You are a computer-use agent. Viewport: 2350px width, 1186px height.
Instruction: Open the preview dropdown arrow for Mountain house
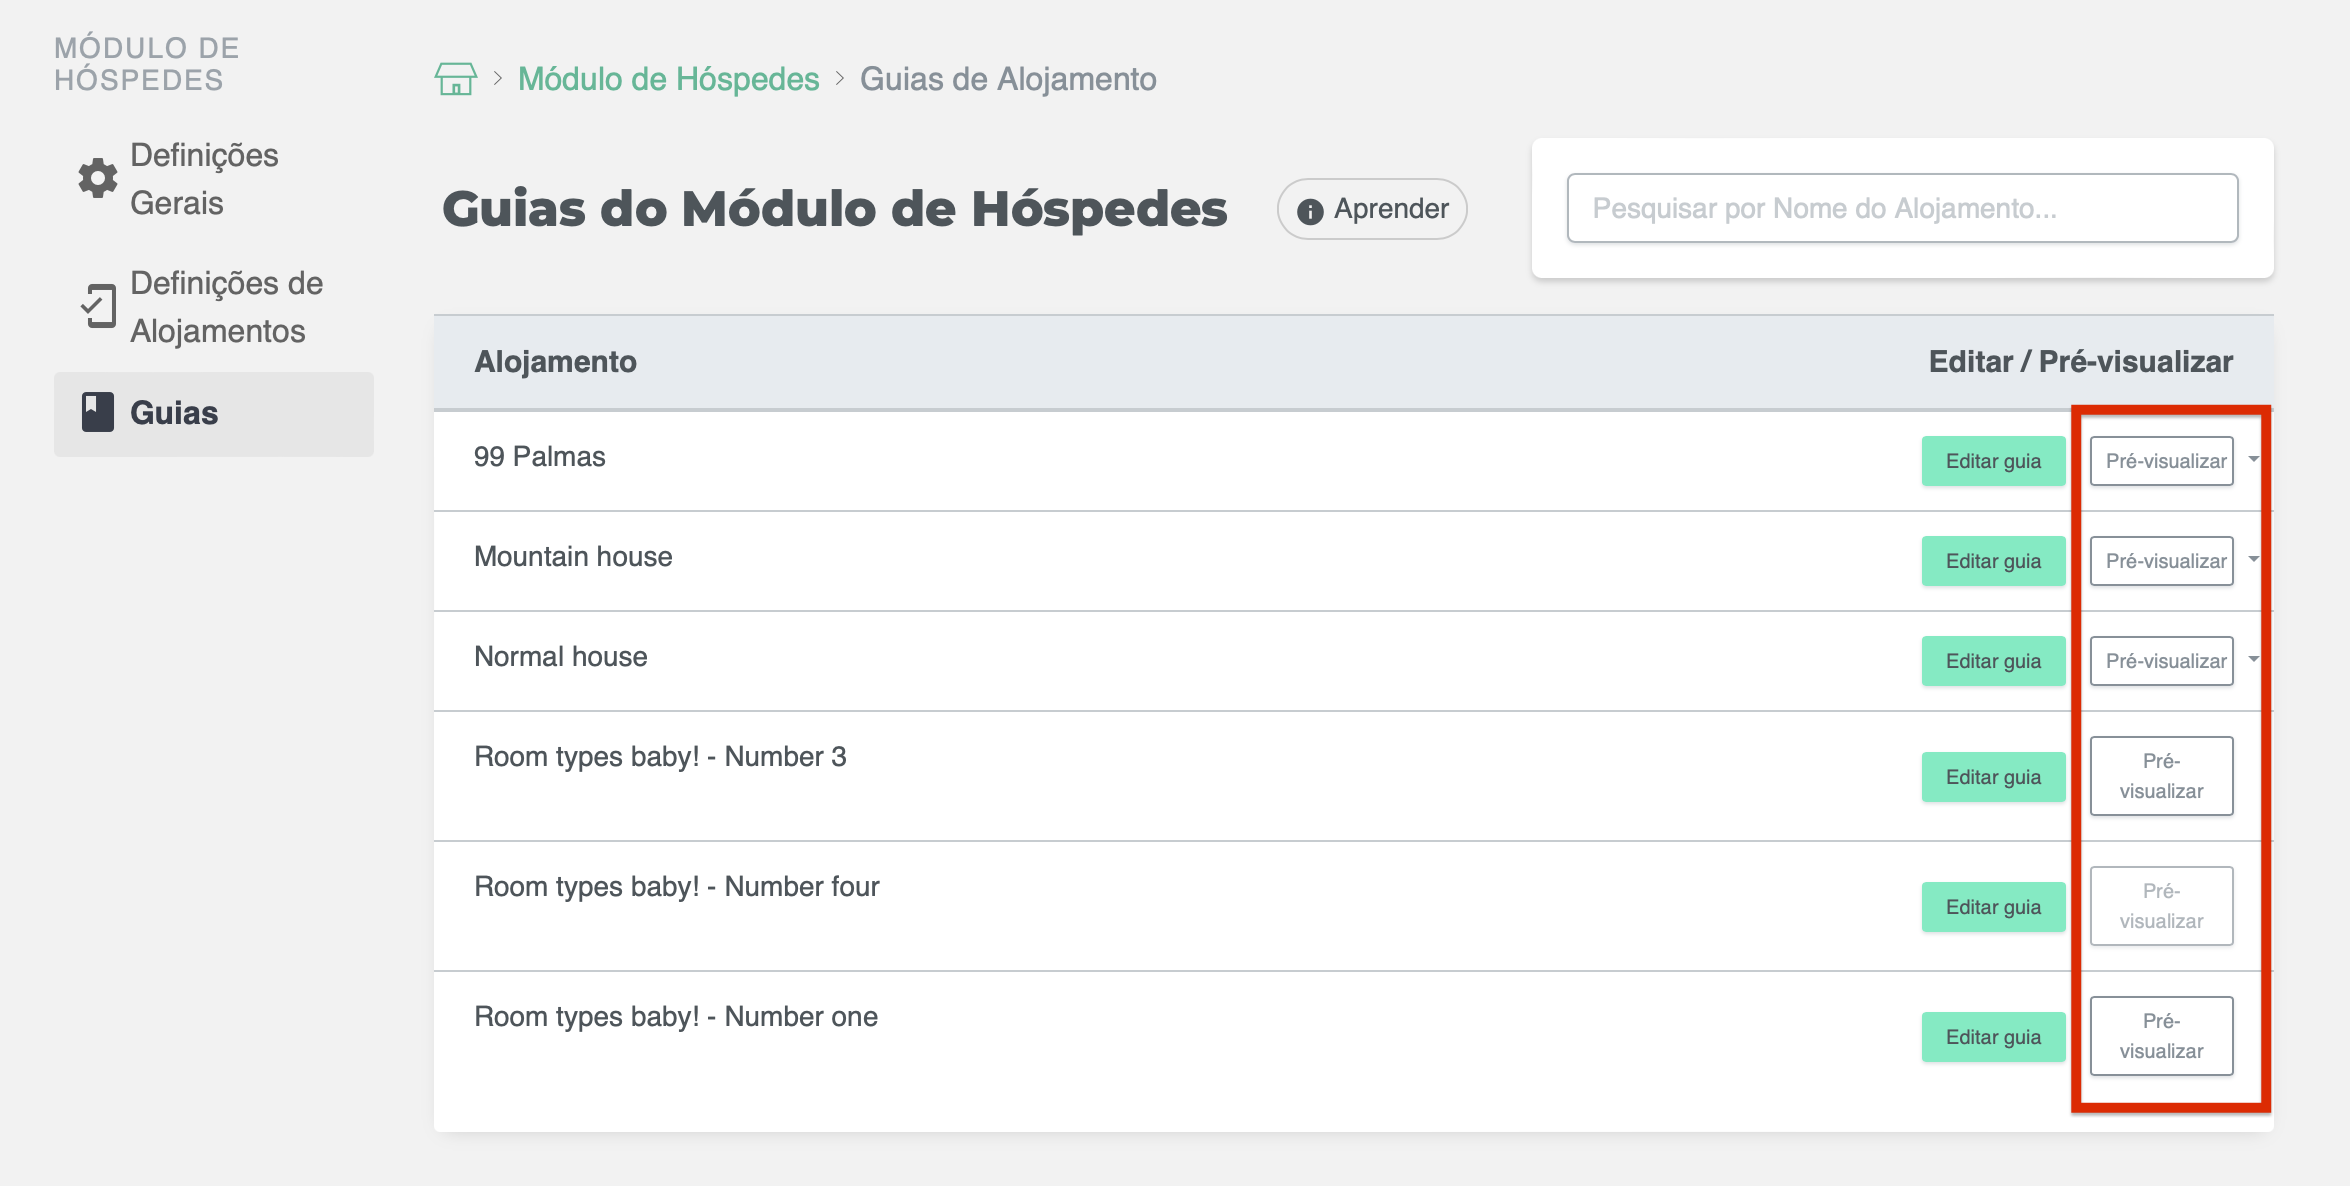[2254, 561]
